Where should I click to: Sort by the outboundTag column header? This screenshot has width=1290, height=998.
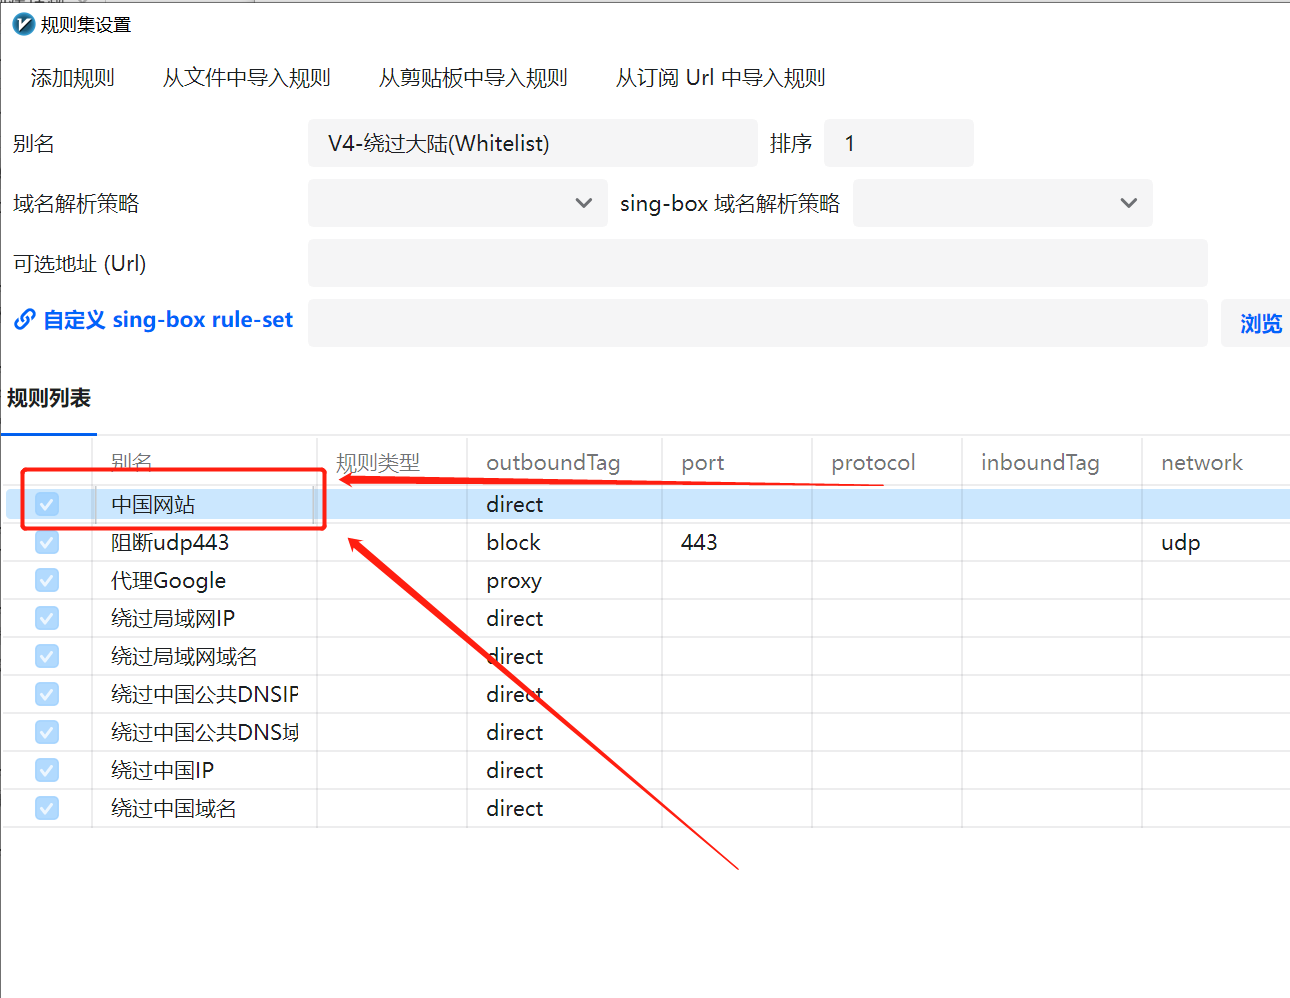click(553, 463)
